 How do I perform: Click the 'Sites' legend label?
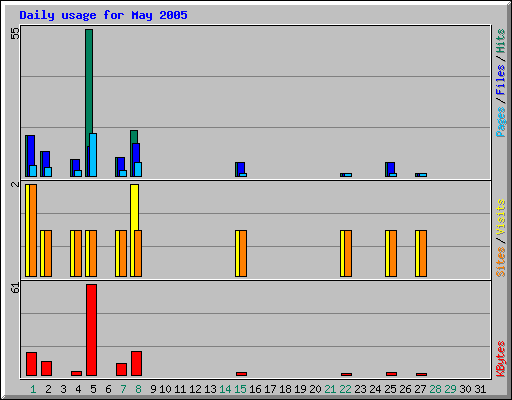[501, 262]
